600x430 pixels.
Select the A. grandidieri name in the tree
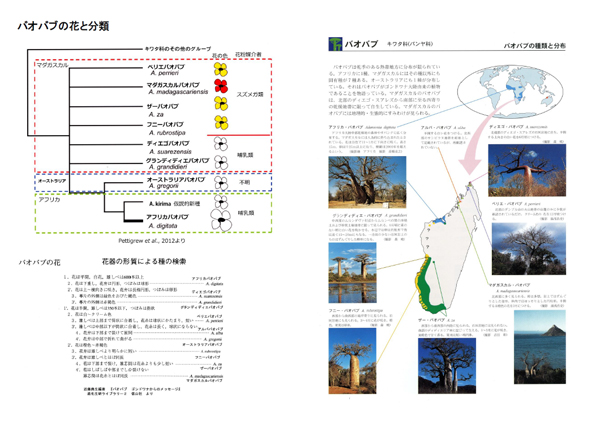[168, 167]
